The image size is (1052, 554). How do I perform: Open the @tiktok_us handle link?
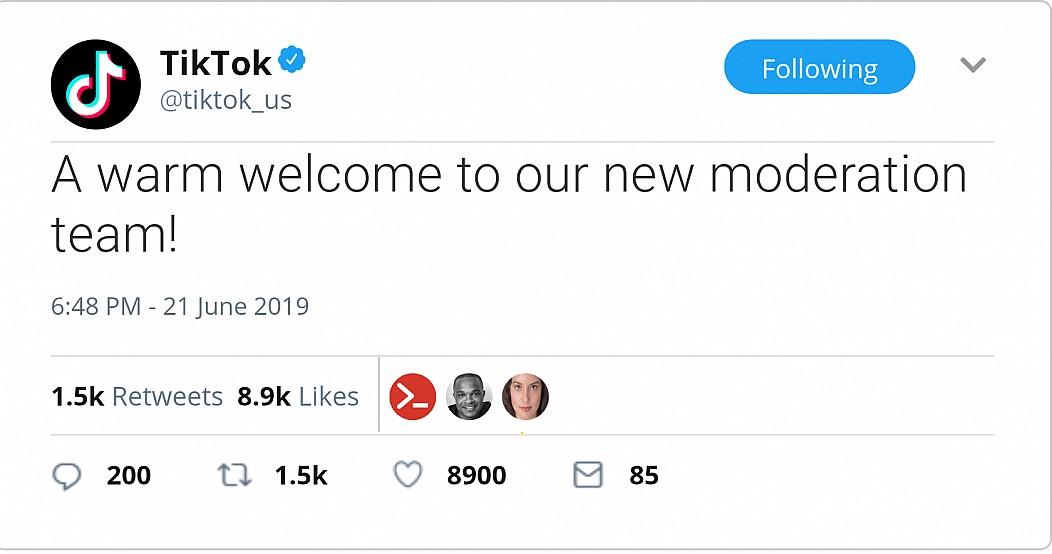pos(226,100)
